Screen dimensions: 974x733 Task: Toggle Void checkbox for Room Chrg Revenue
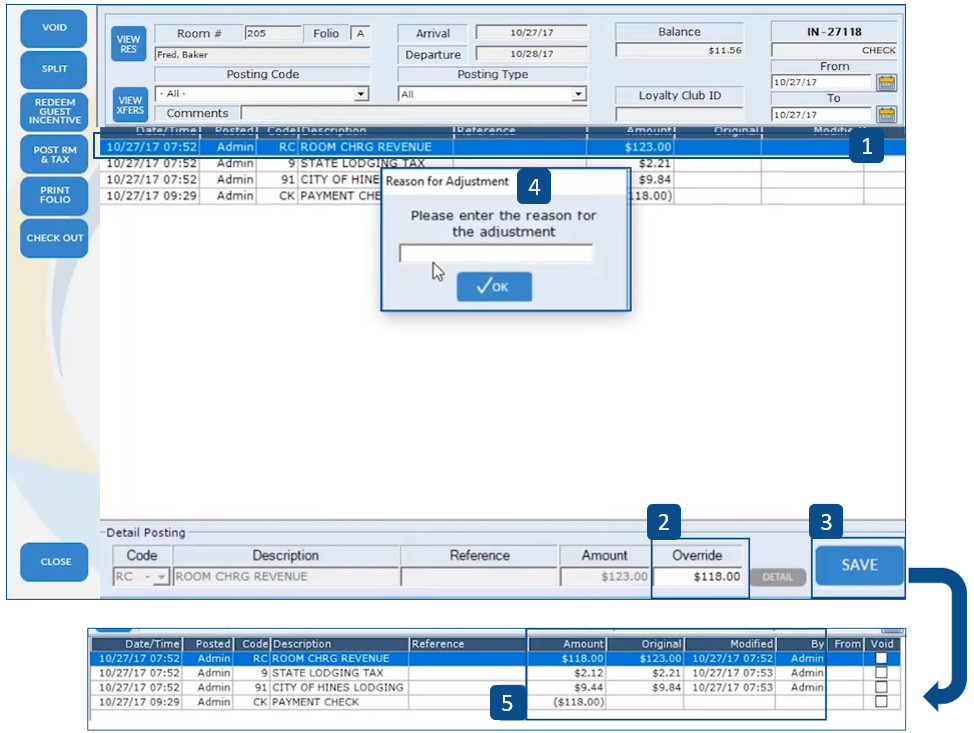click(881, 659)
